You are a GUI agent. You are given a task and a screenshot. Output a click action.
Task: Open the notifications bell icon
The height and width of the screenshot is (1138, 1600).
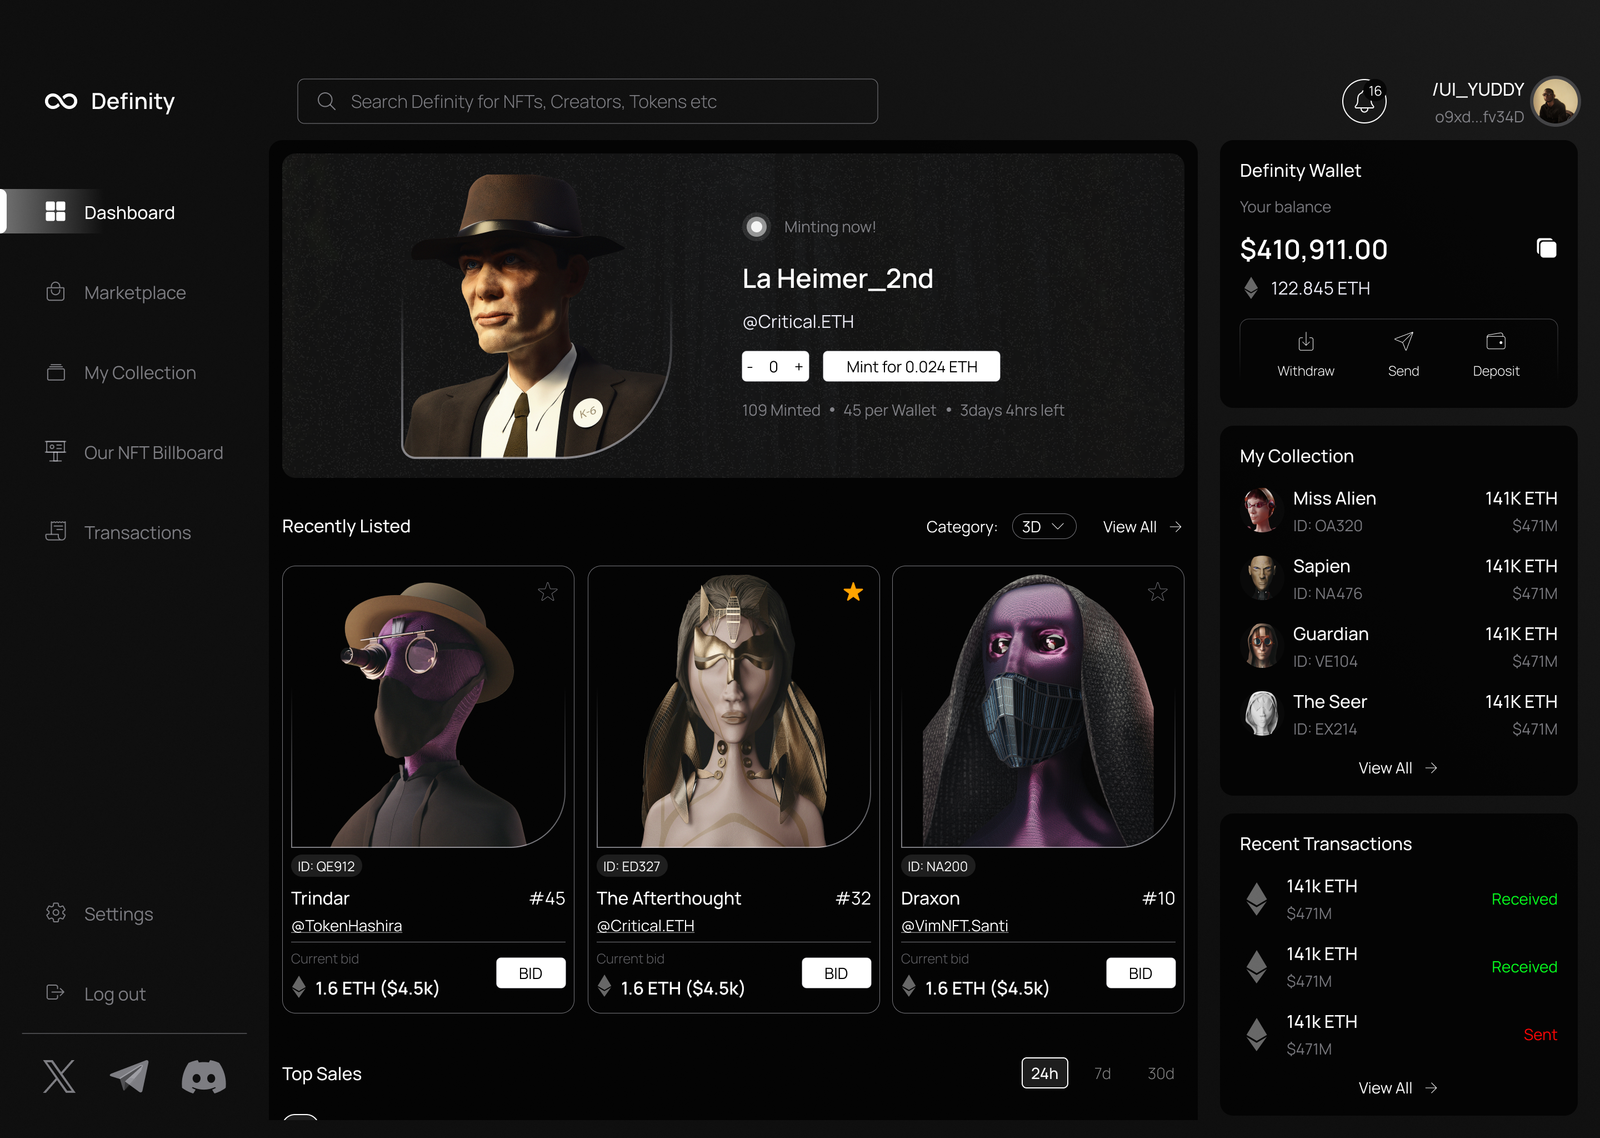pyautogui.click(x=1364, y=101)
